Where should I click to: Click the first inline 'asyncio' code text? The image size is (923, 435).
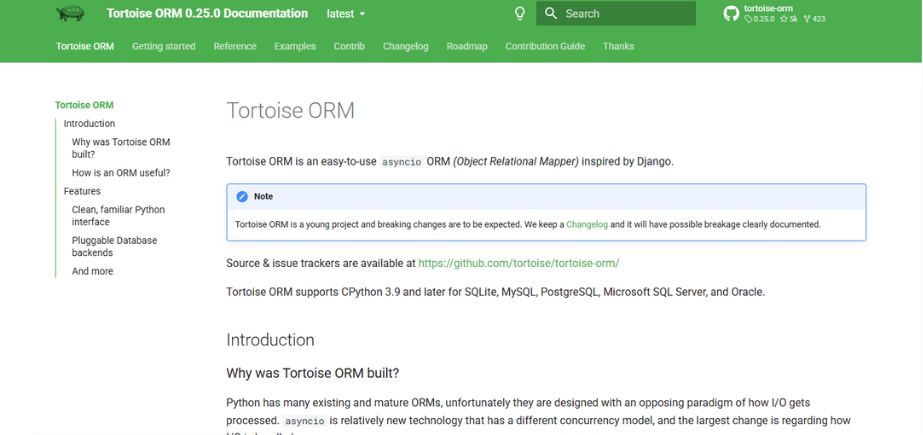[x=401, y=162]
